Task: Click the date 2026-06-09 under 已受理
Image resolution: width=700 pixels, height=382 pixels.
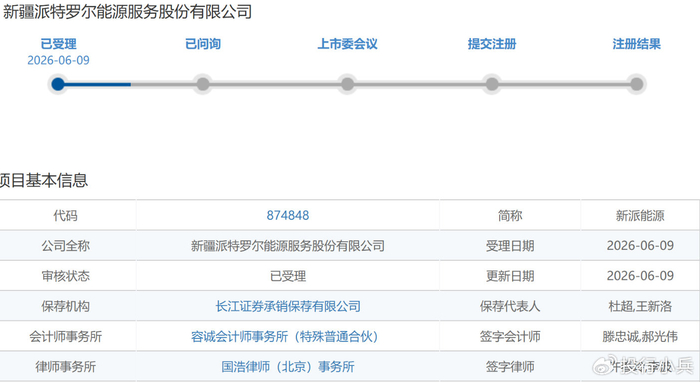Action: tap(58, 60)
